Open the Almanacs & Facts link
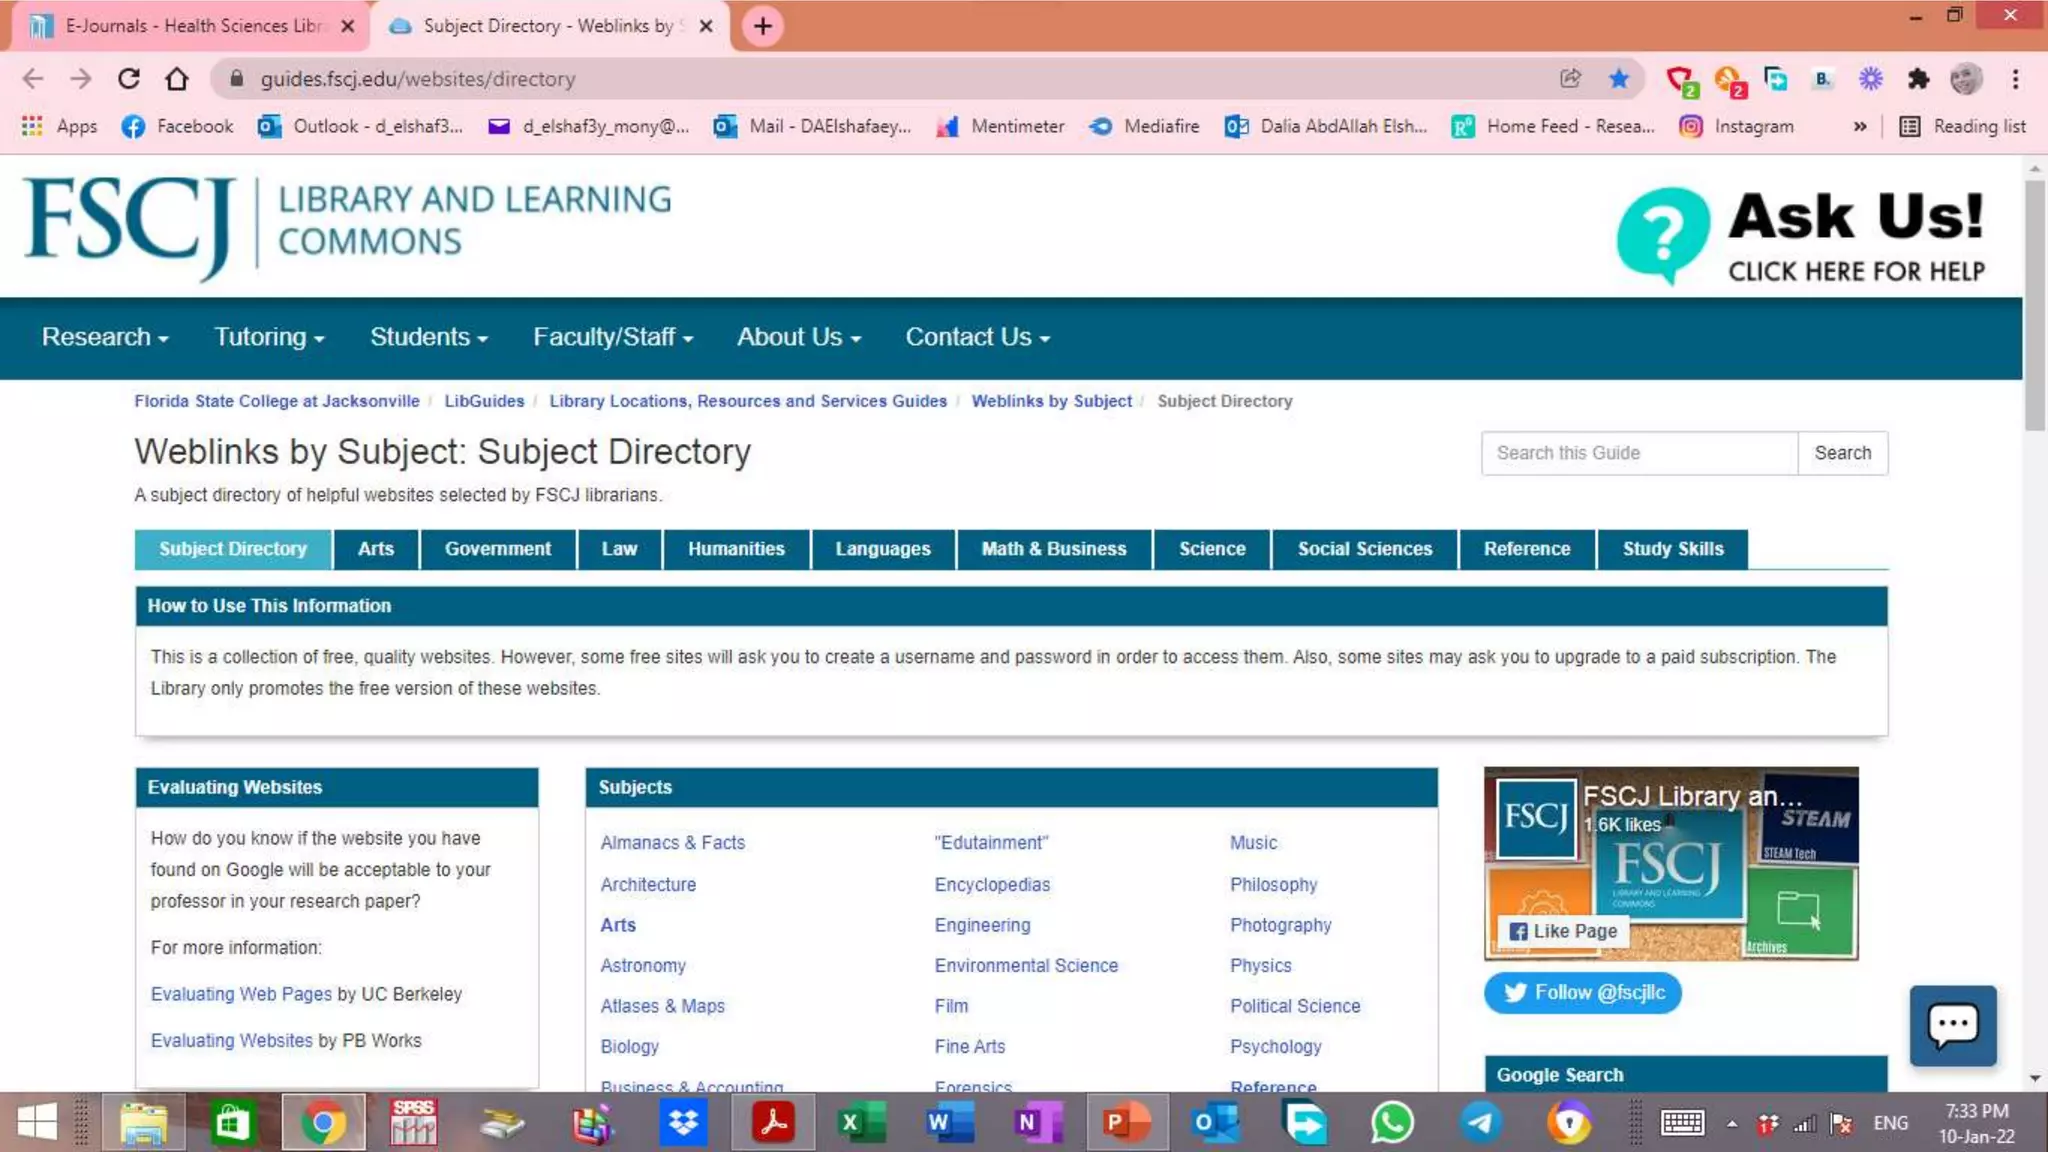 (x=672, y=843)
